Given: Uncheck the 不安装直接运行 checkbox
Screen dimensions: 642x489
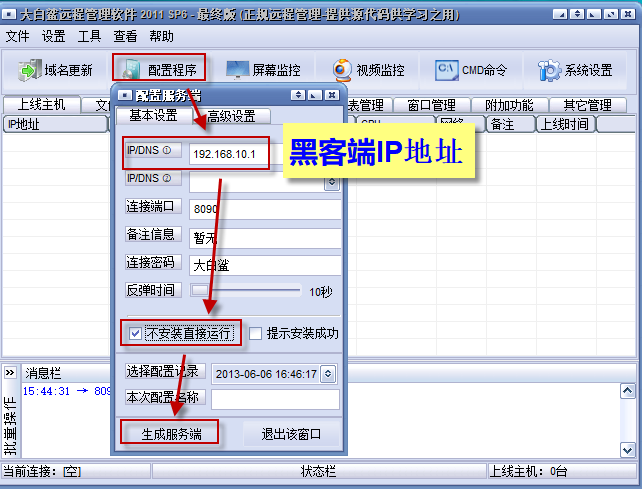Looking at the screenshot, I should coord(135,333).
